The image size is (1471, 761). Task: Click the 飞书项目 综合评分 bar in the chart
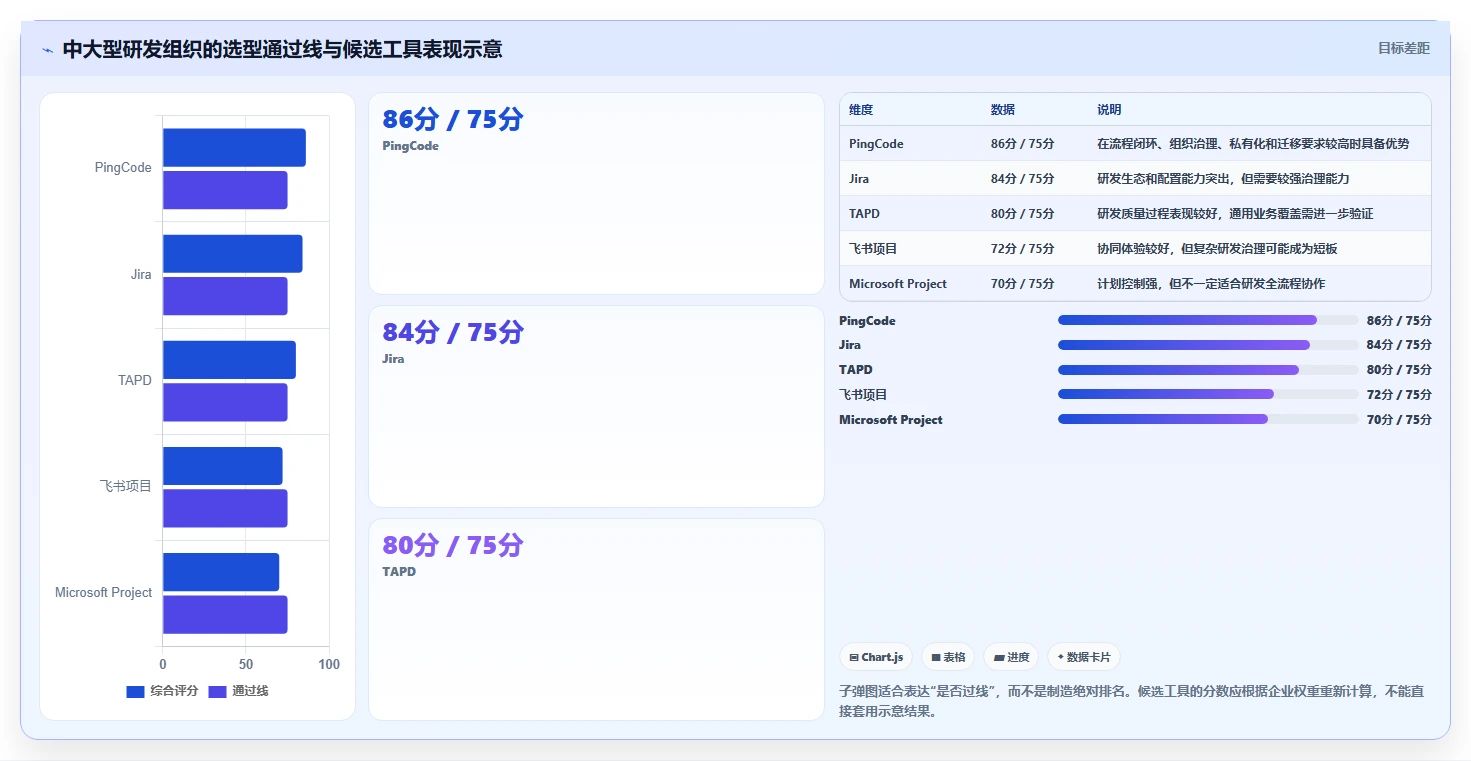click(222, 466)
